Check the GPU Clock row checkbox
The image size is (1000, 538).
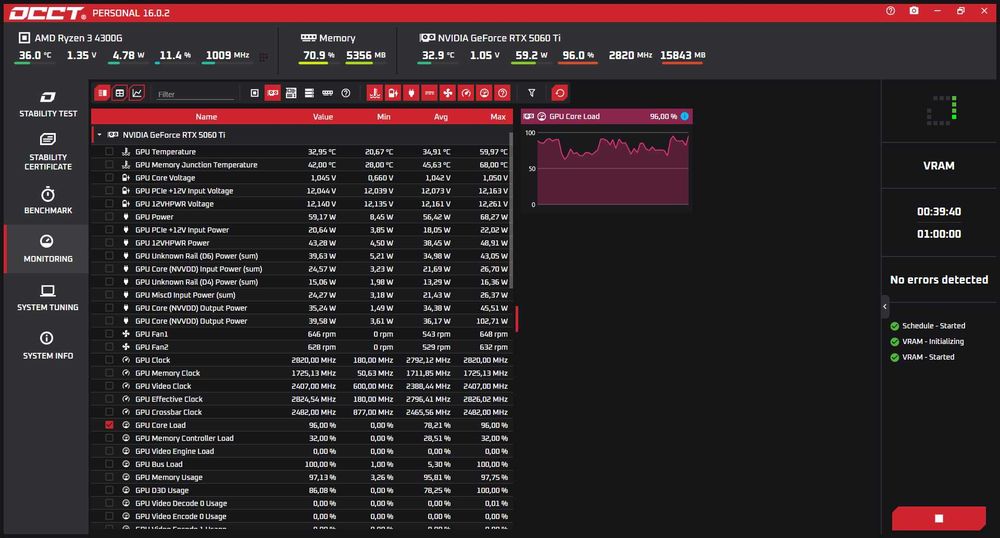click(109, 360)
